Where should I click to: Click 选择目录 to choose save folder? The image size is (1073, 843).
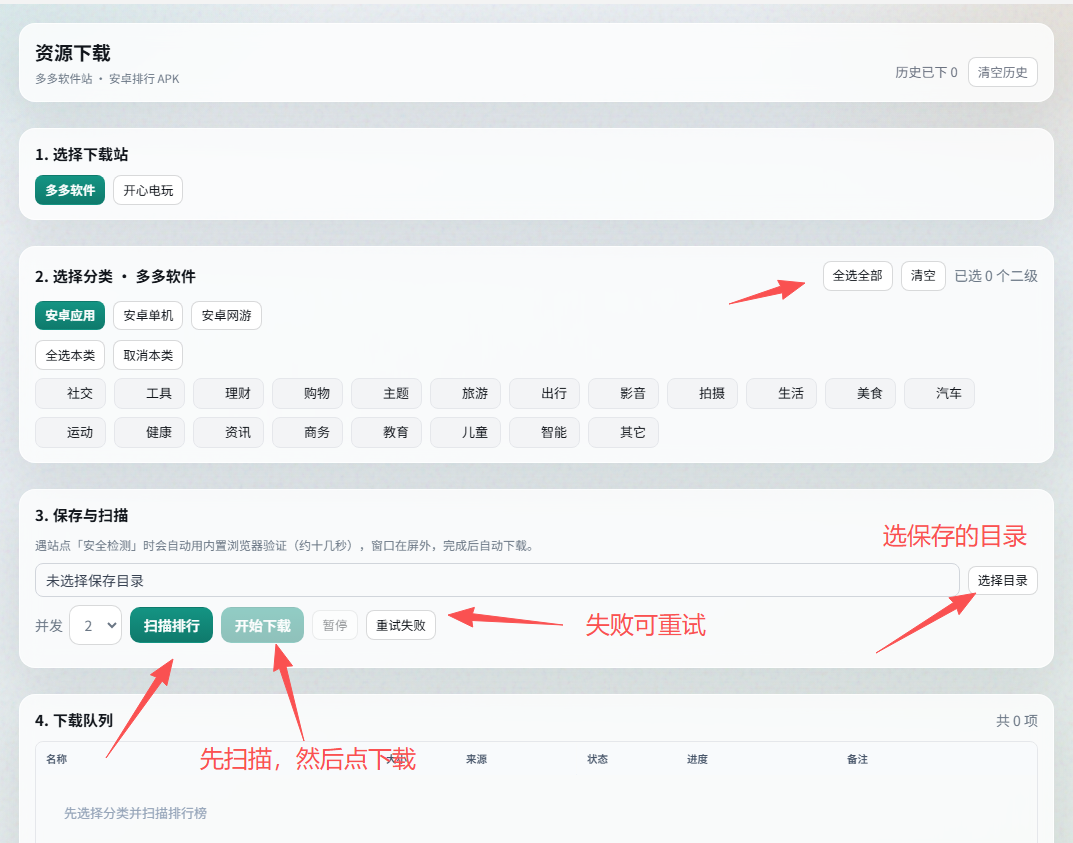1003,580
